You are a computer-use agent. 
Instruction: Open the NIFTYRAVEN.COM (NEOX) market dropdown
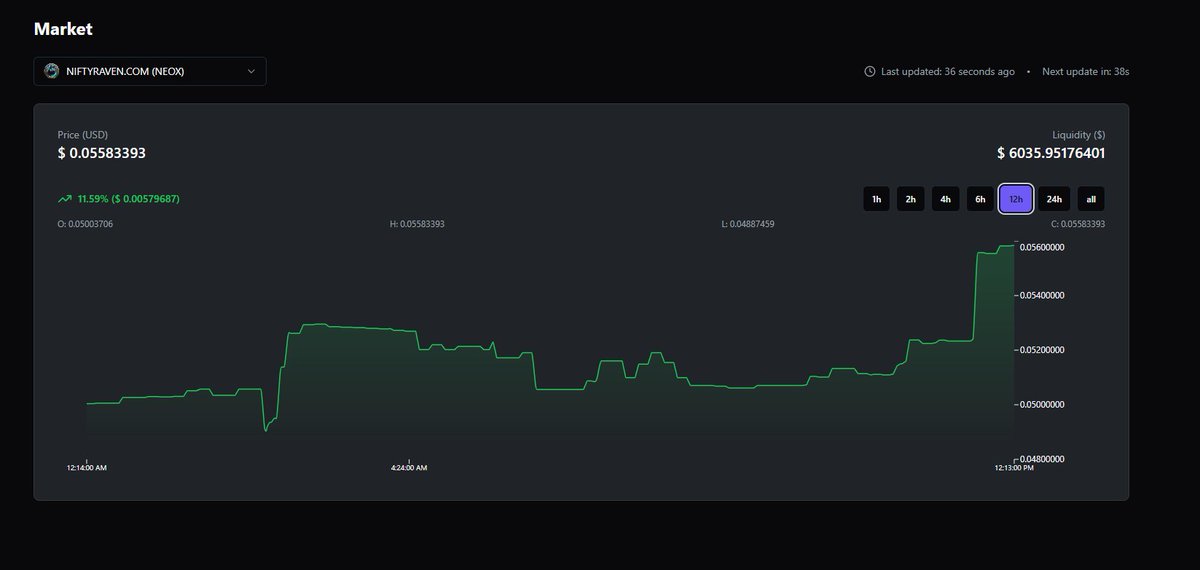[150, 71]
